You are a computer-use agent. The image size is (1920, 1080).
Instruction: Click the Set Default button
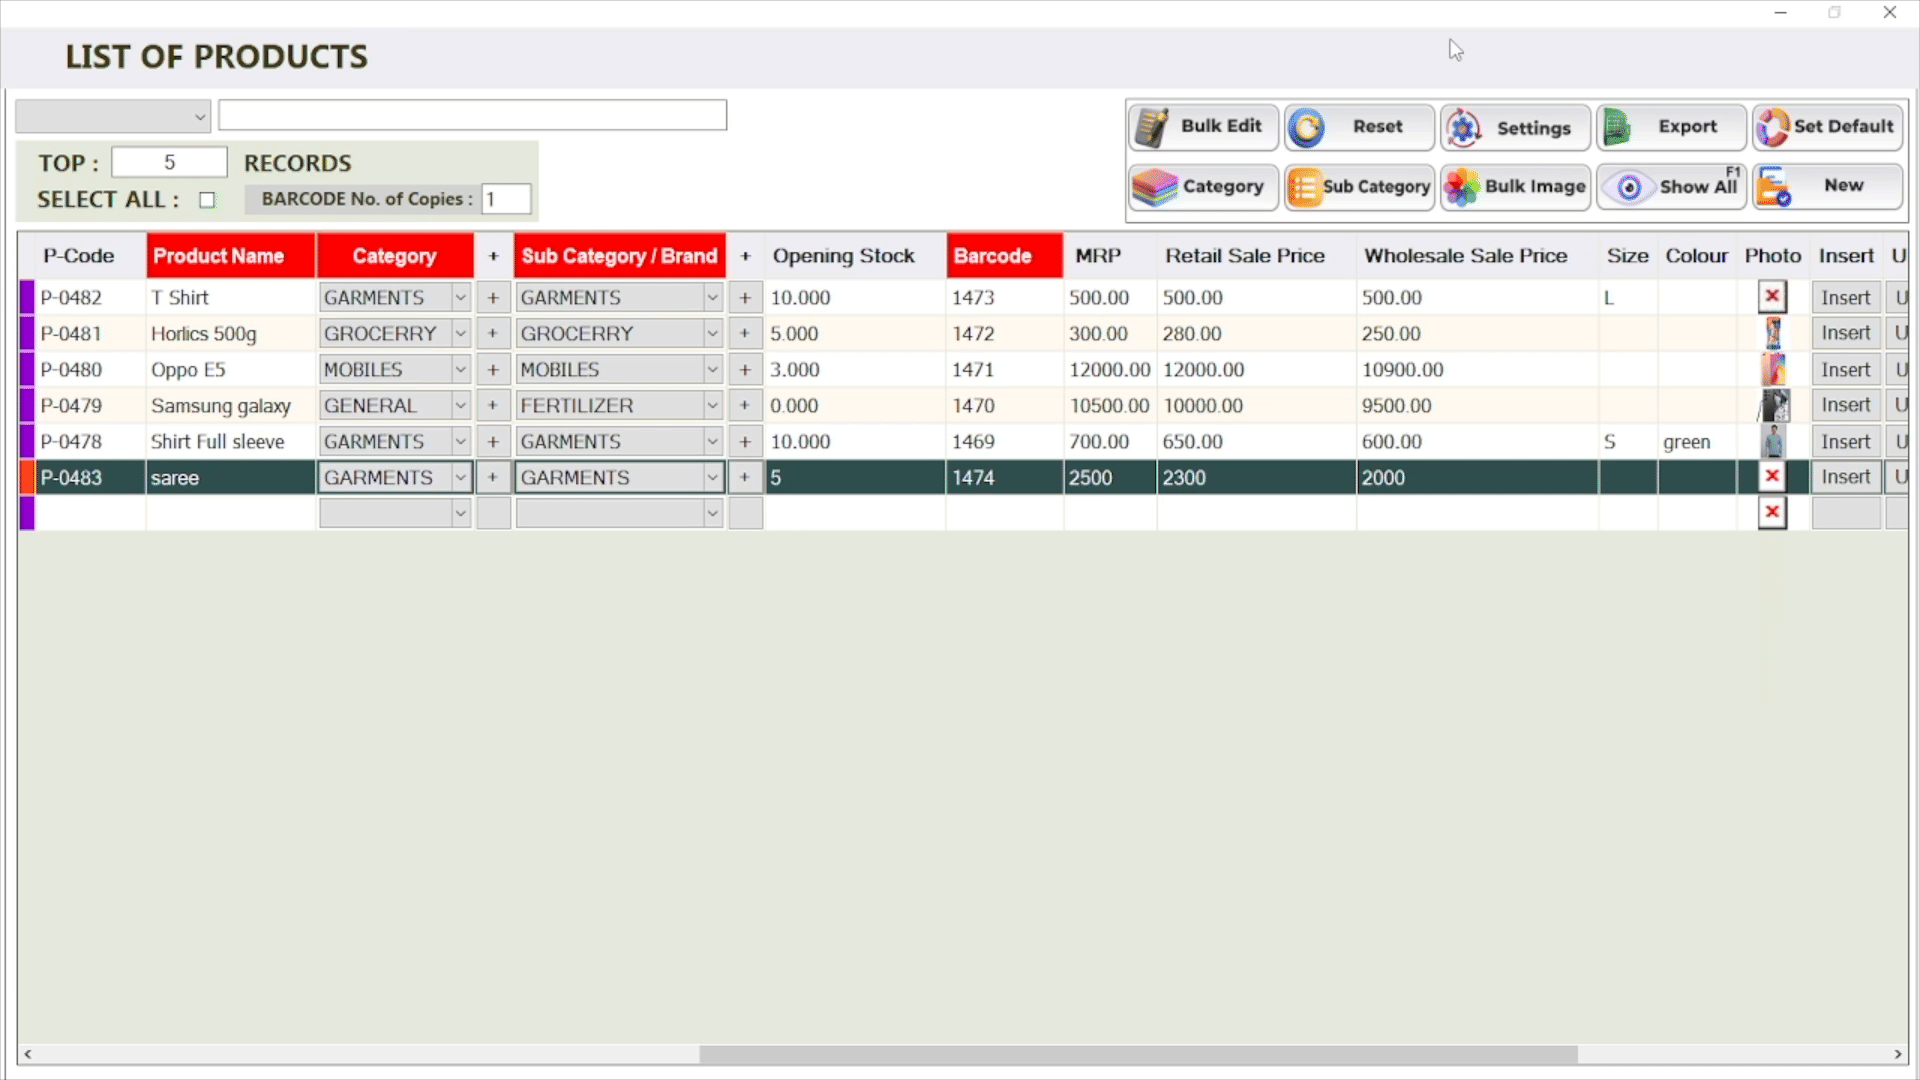coord(1827,127)
